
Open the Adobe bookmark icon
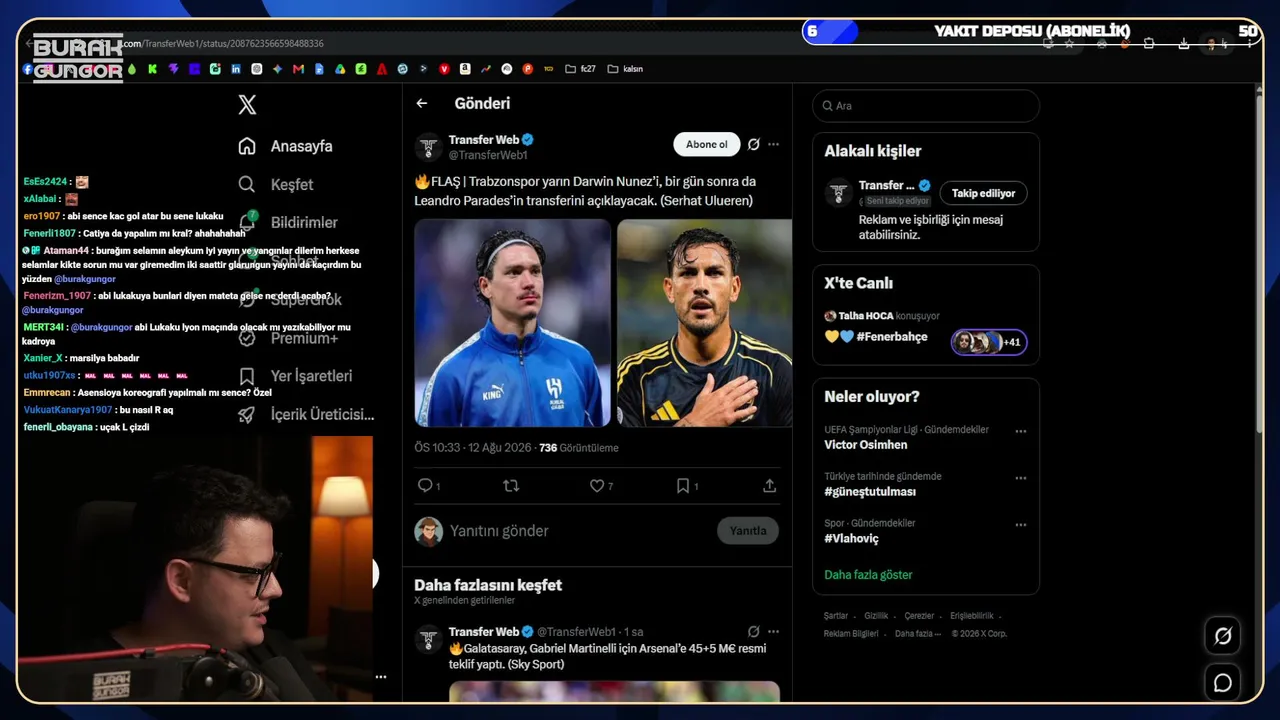[382, 69]
